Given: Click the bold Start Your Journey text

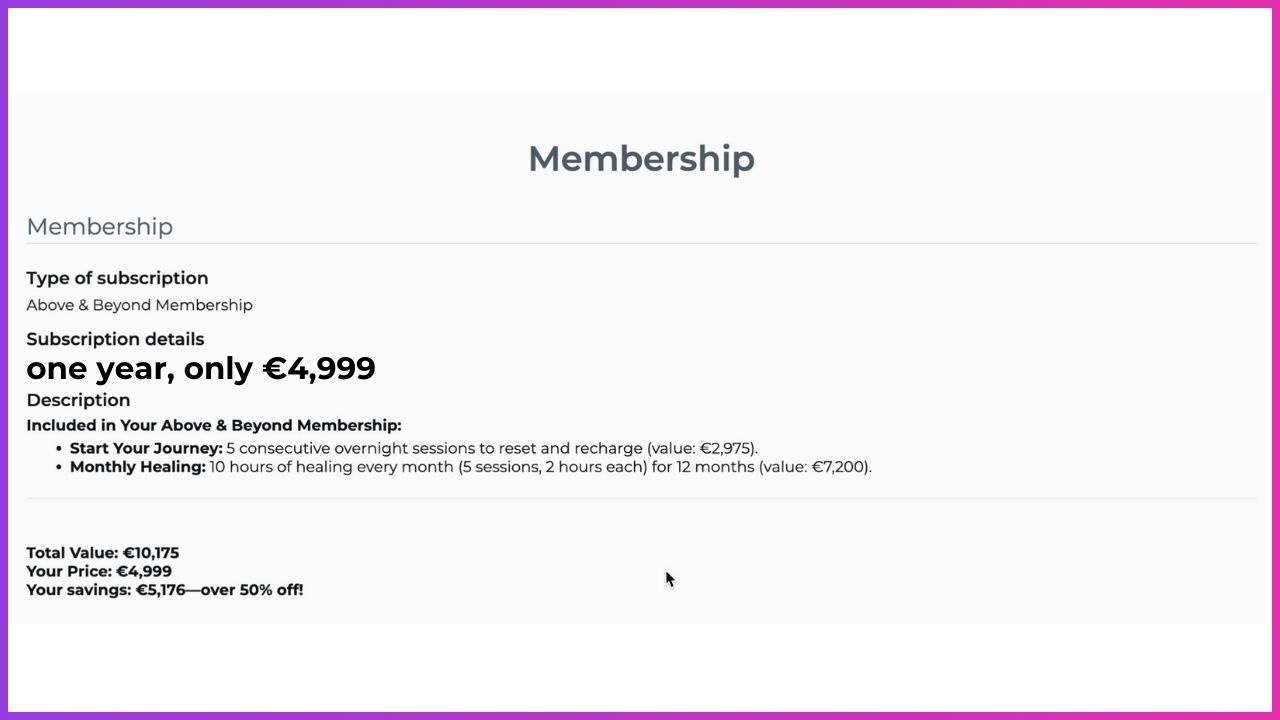Looking at the screenshot, I should click(x=146, y=448).
